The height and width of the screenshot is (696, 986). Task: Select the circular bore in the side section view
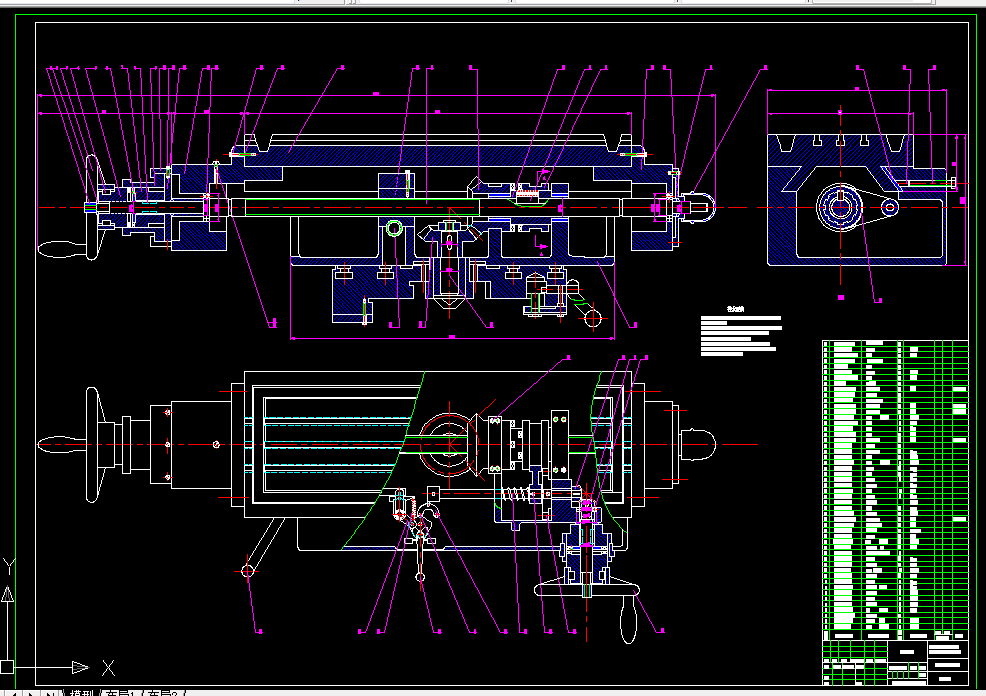840,207
